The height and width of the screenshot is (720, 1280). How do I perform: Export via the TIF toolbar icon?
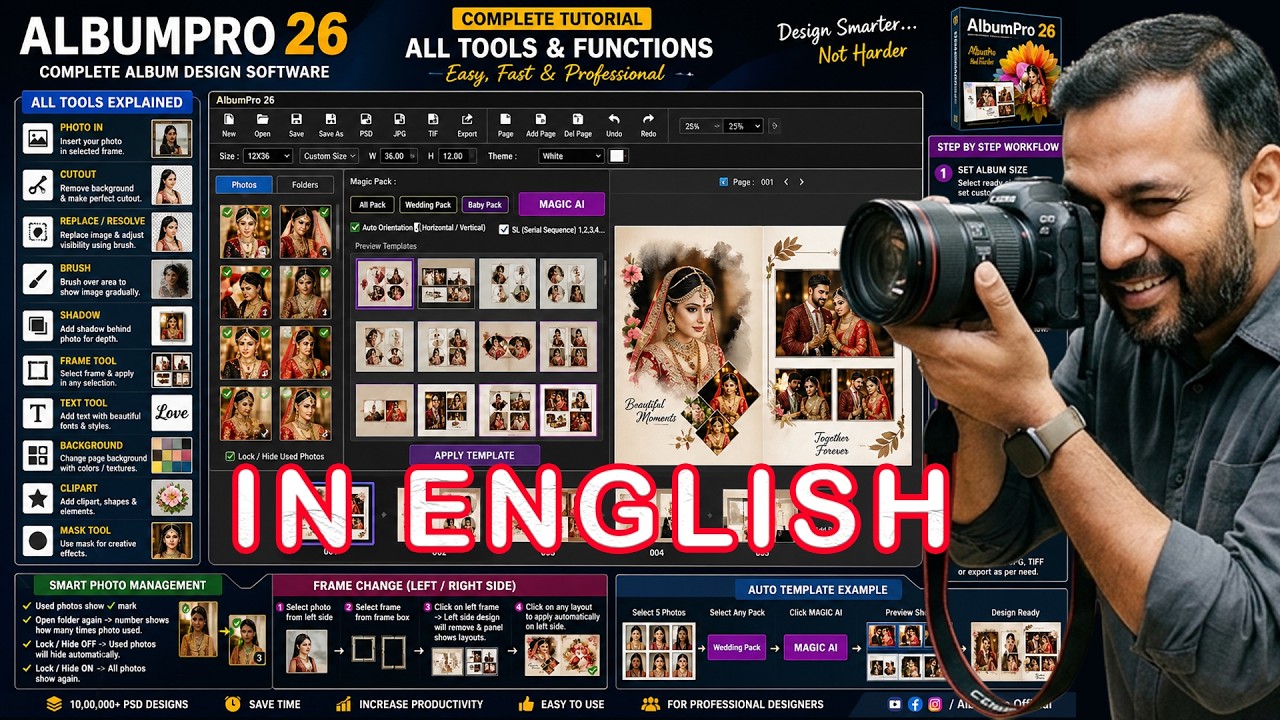tap(432, 120)
